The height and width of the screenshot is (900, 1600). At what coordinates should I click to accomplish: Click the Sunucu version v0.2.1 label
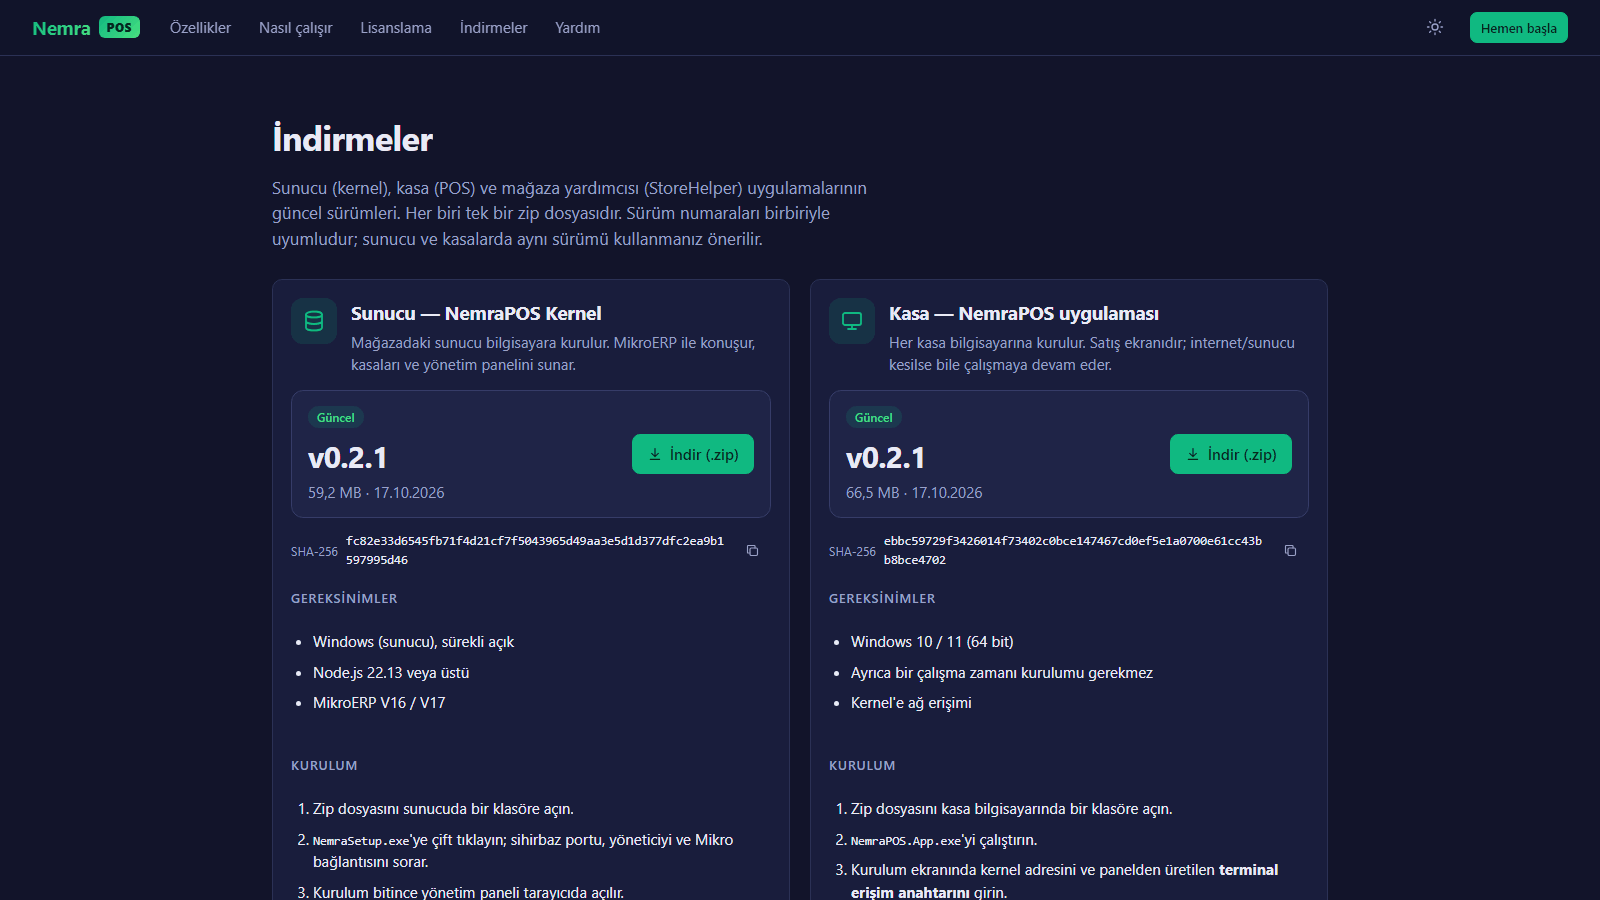coord(347,458)
